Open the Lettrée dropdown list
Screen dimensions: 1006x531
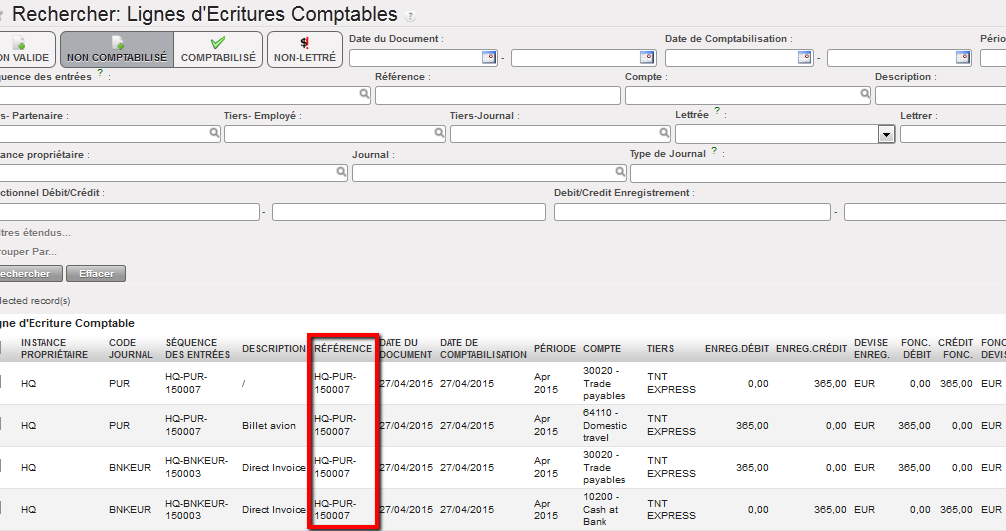tap(885, 134)
